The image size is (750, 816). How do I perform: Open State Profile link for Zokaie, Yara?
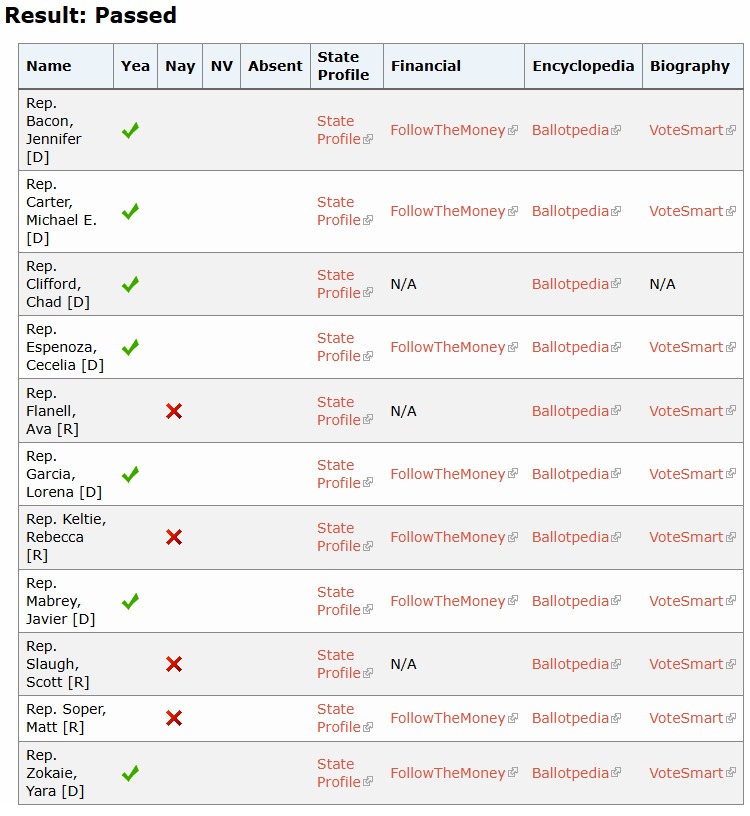tap(345, 773)
